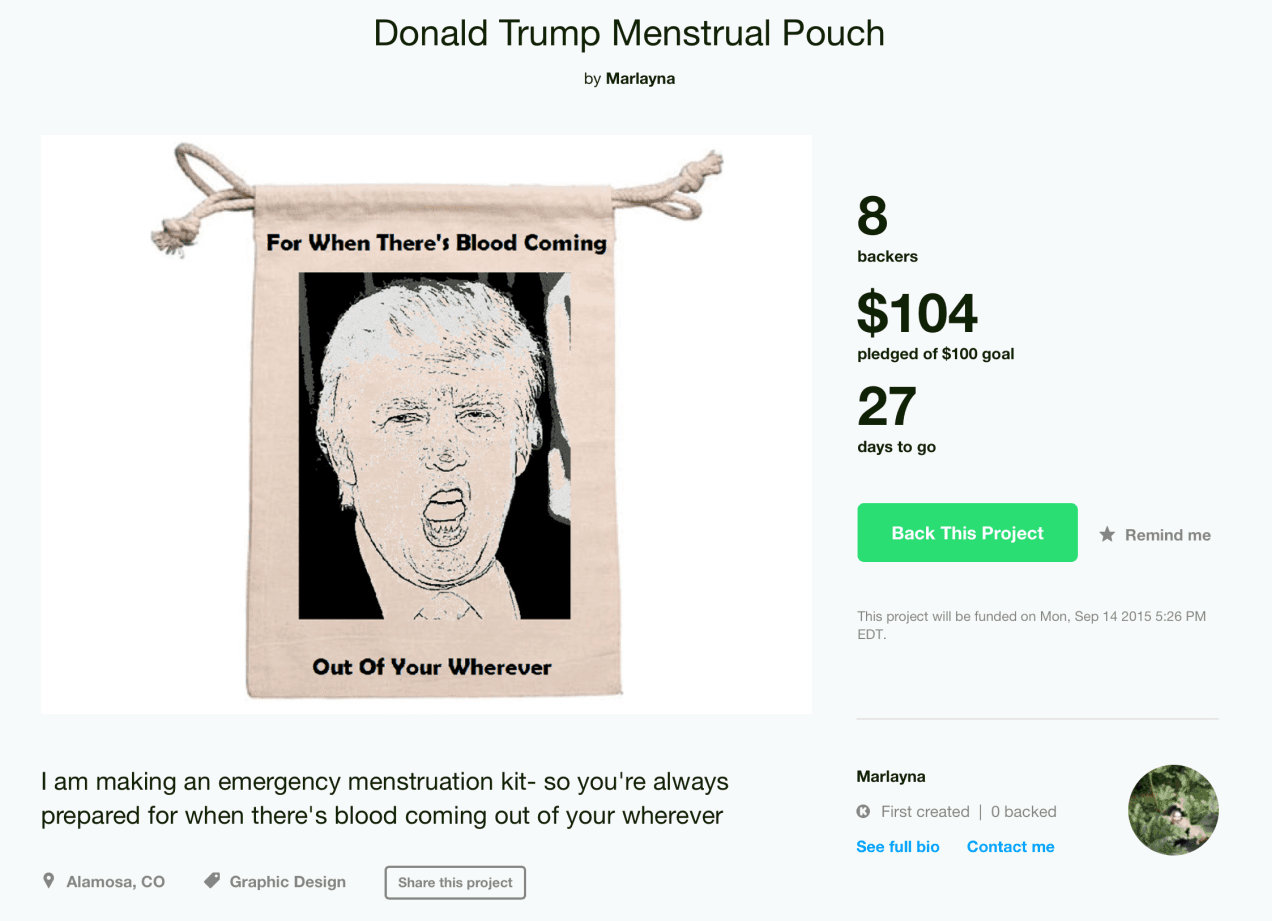The image size is (1272, 921).
Task: Open Share this project
Action: pos(455,882)
